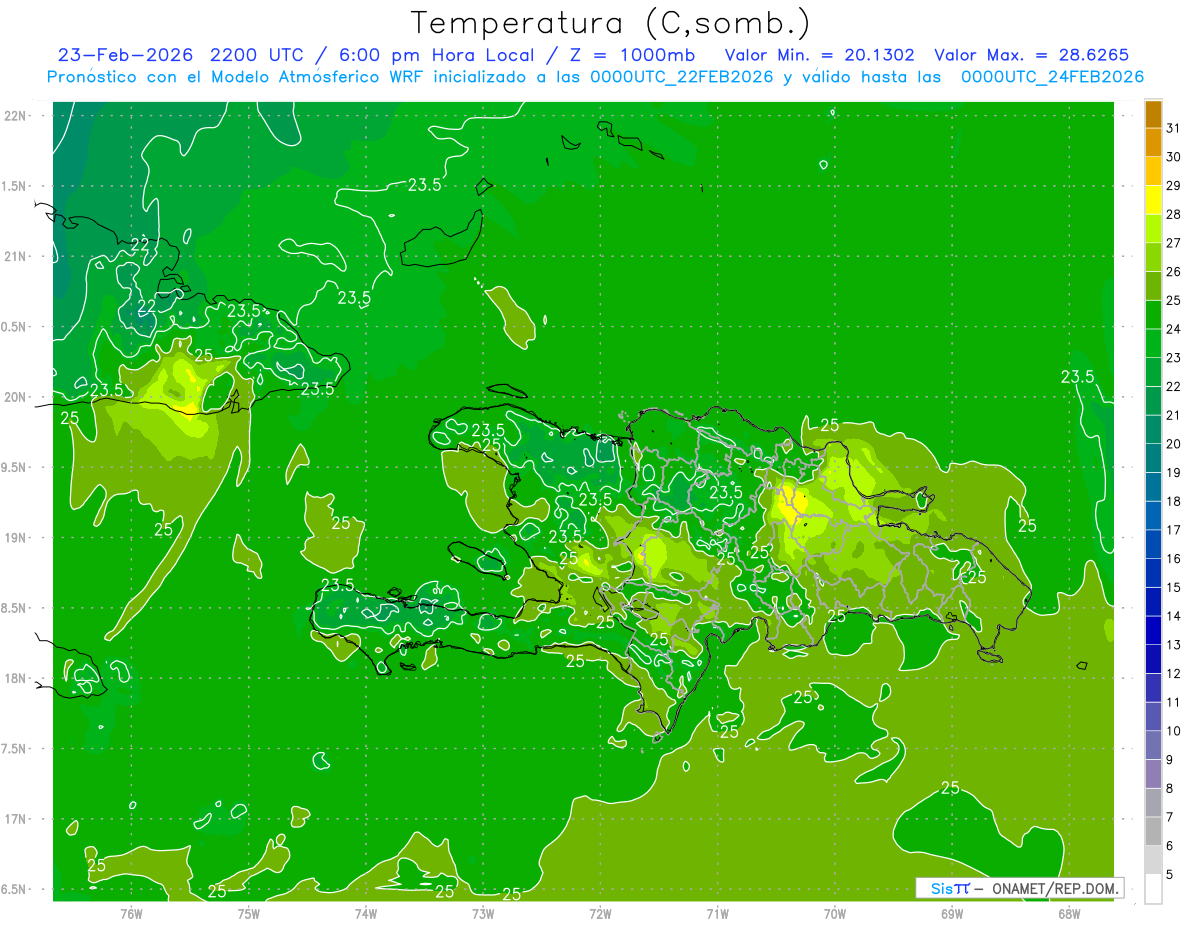Click the legend value 28
This screenshot has height=927, width=1200.
point(1173,214)
